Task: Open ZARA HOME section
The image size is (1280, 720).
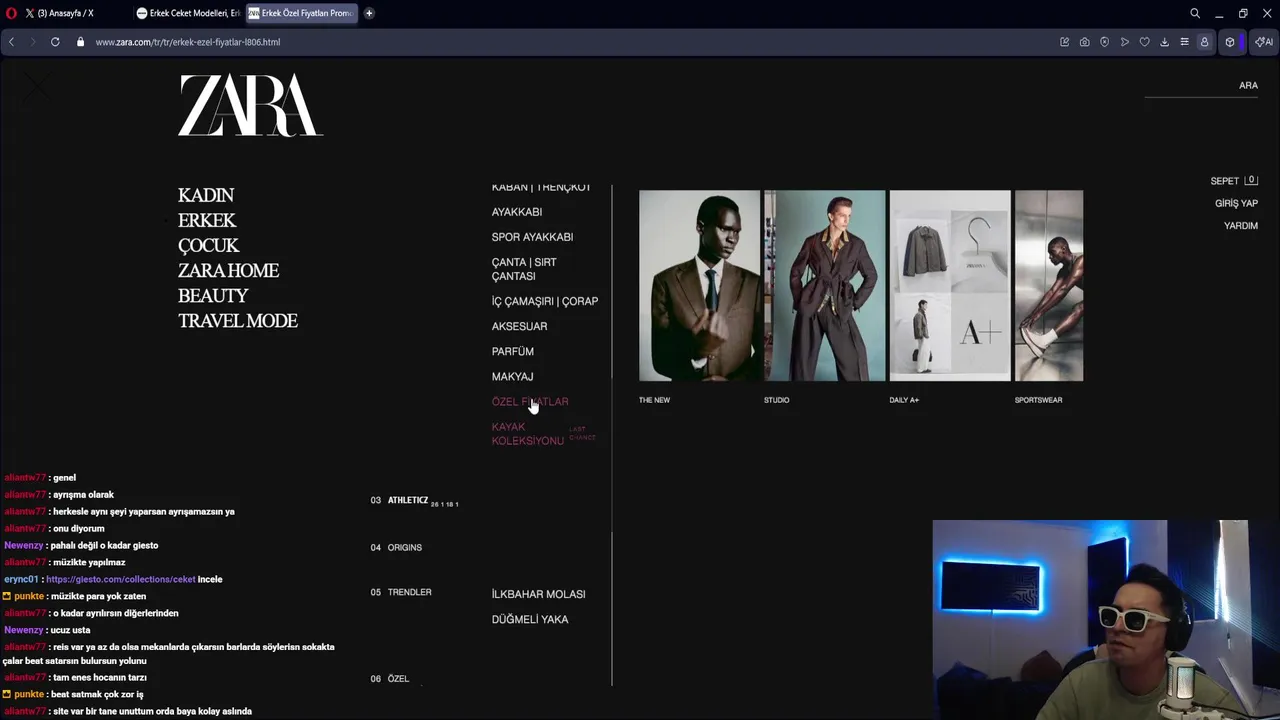Action: pos(228,270)
